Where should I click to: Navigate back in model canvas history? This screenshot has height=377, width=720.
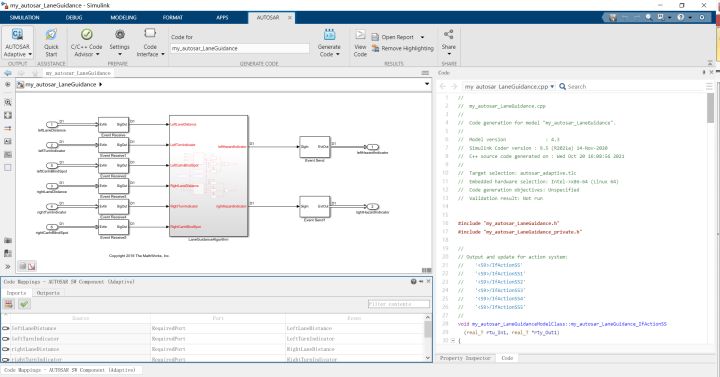8,73
